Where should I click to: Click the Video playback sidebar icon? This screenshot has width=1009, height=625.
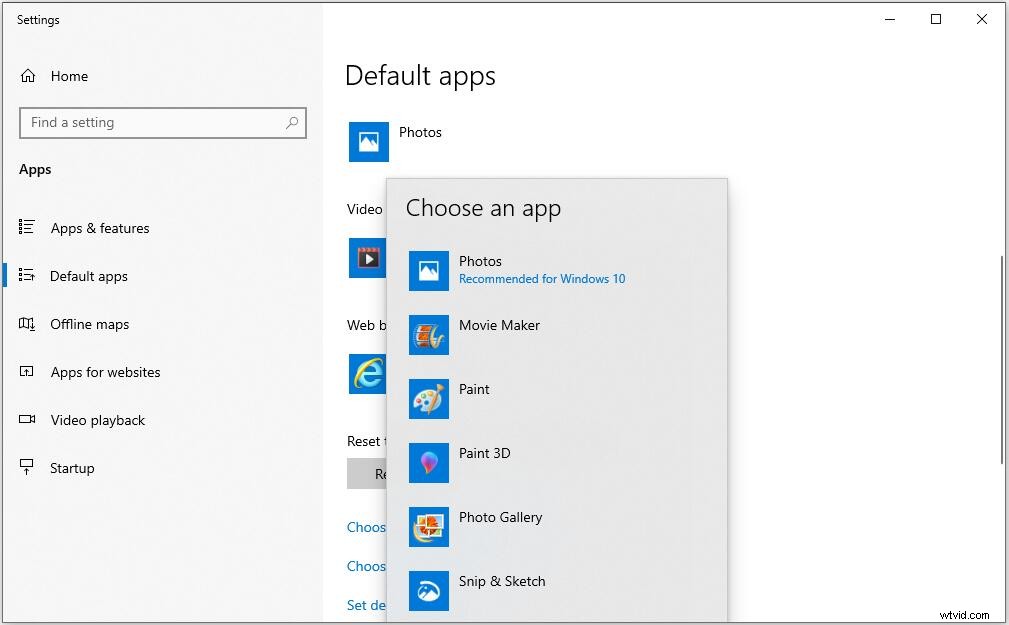point(29,420)
